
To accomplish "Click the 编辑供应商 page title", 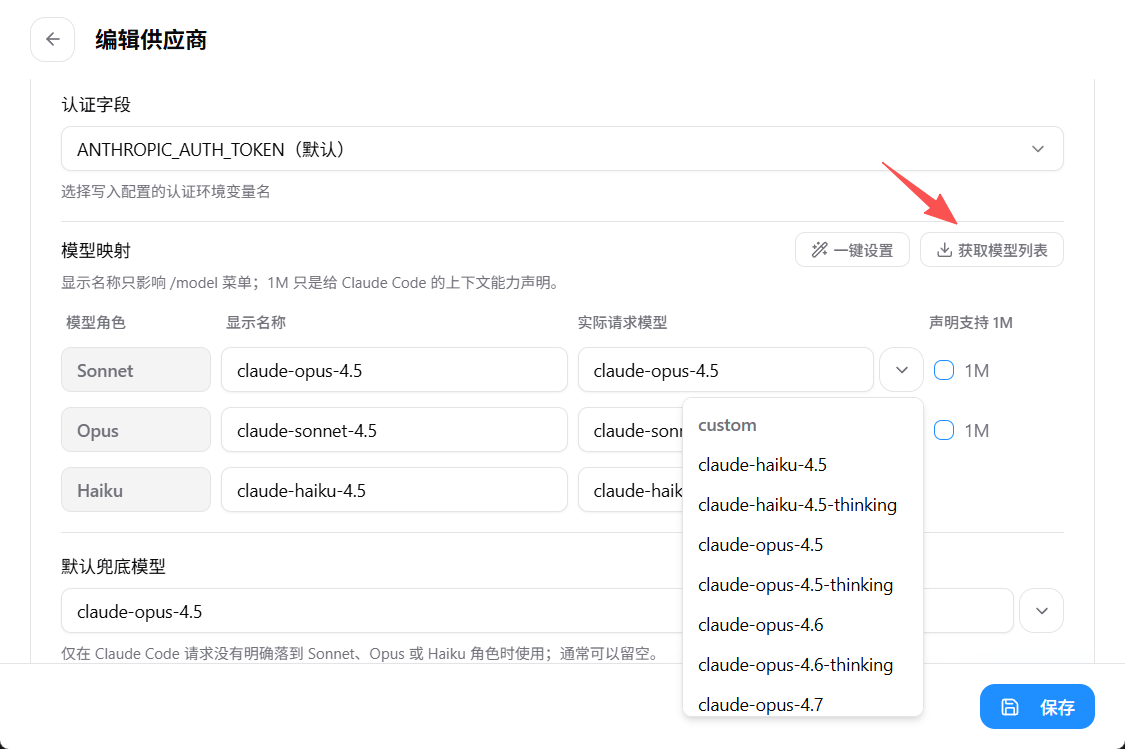I will [x=151, y=39].
